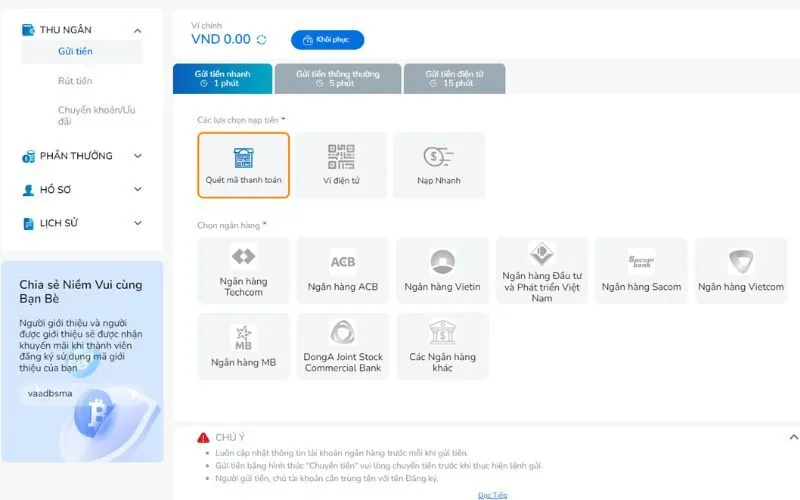Pick Ngân hàng Vietcom bank
The height and width of the screenshot is (500, 800).
pos(740,270)
